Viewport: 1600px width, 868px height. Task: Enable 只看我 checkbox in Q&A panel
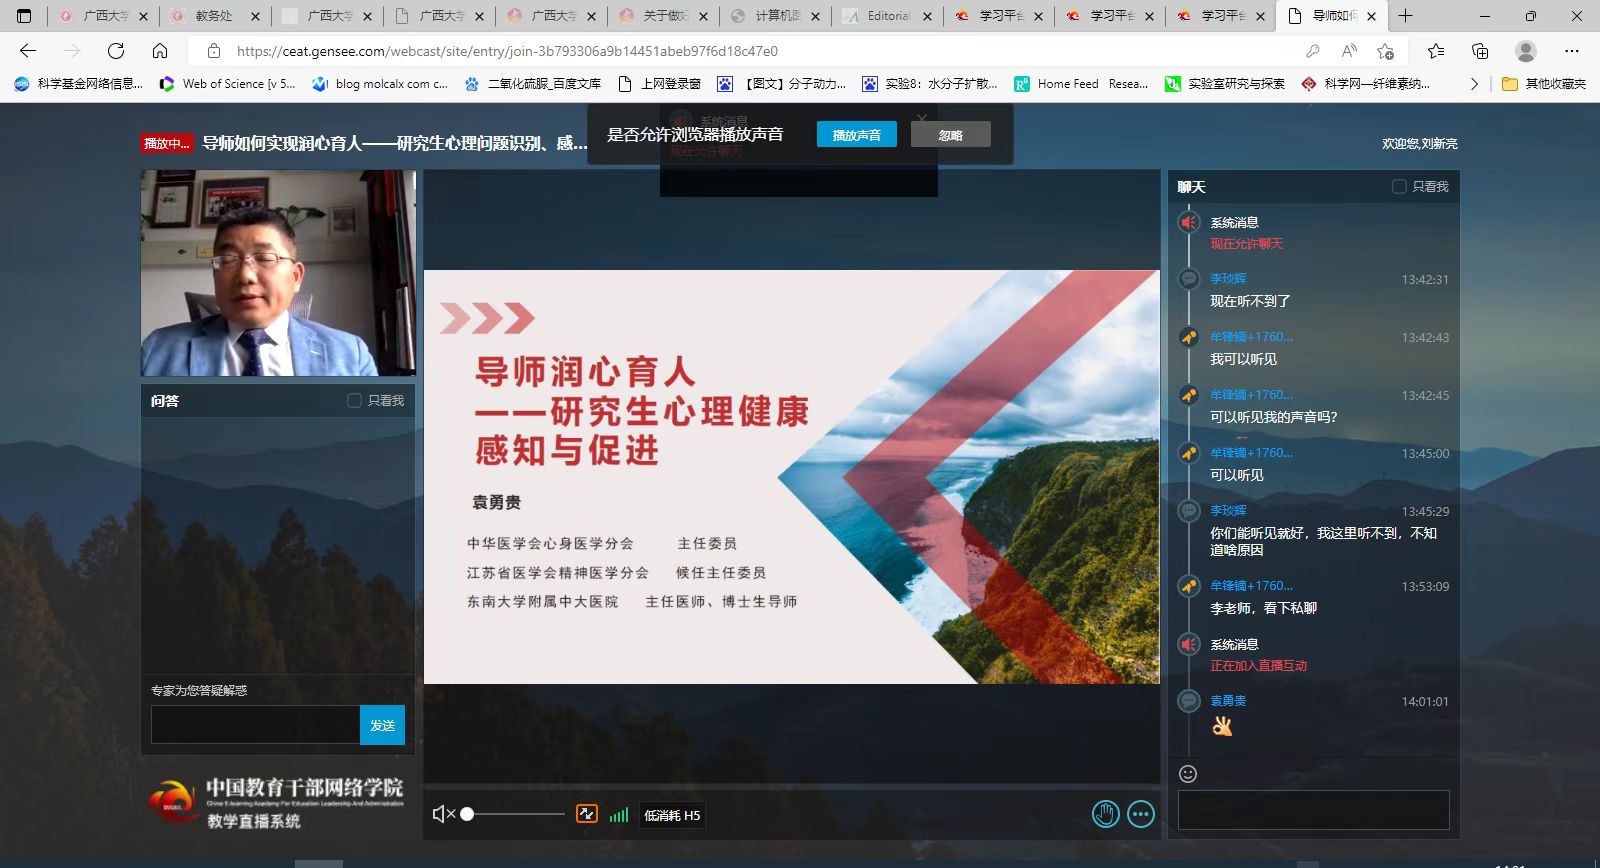click(354, 401)
